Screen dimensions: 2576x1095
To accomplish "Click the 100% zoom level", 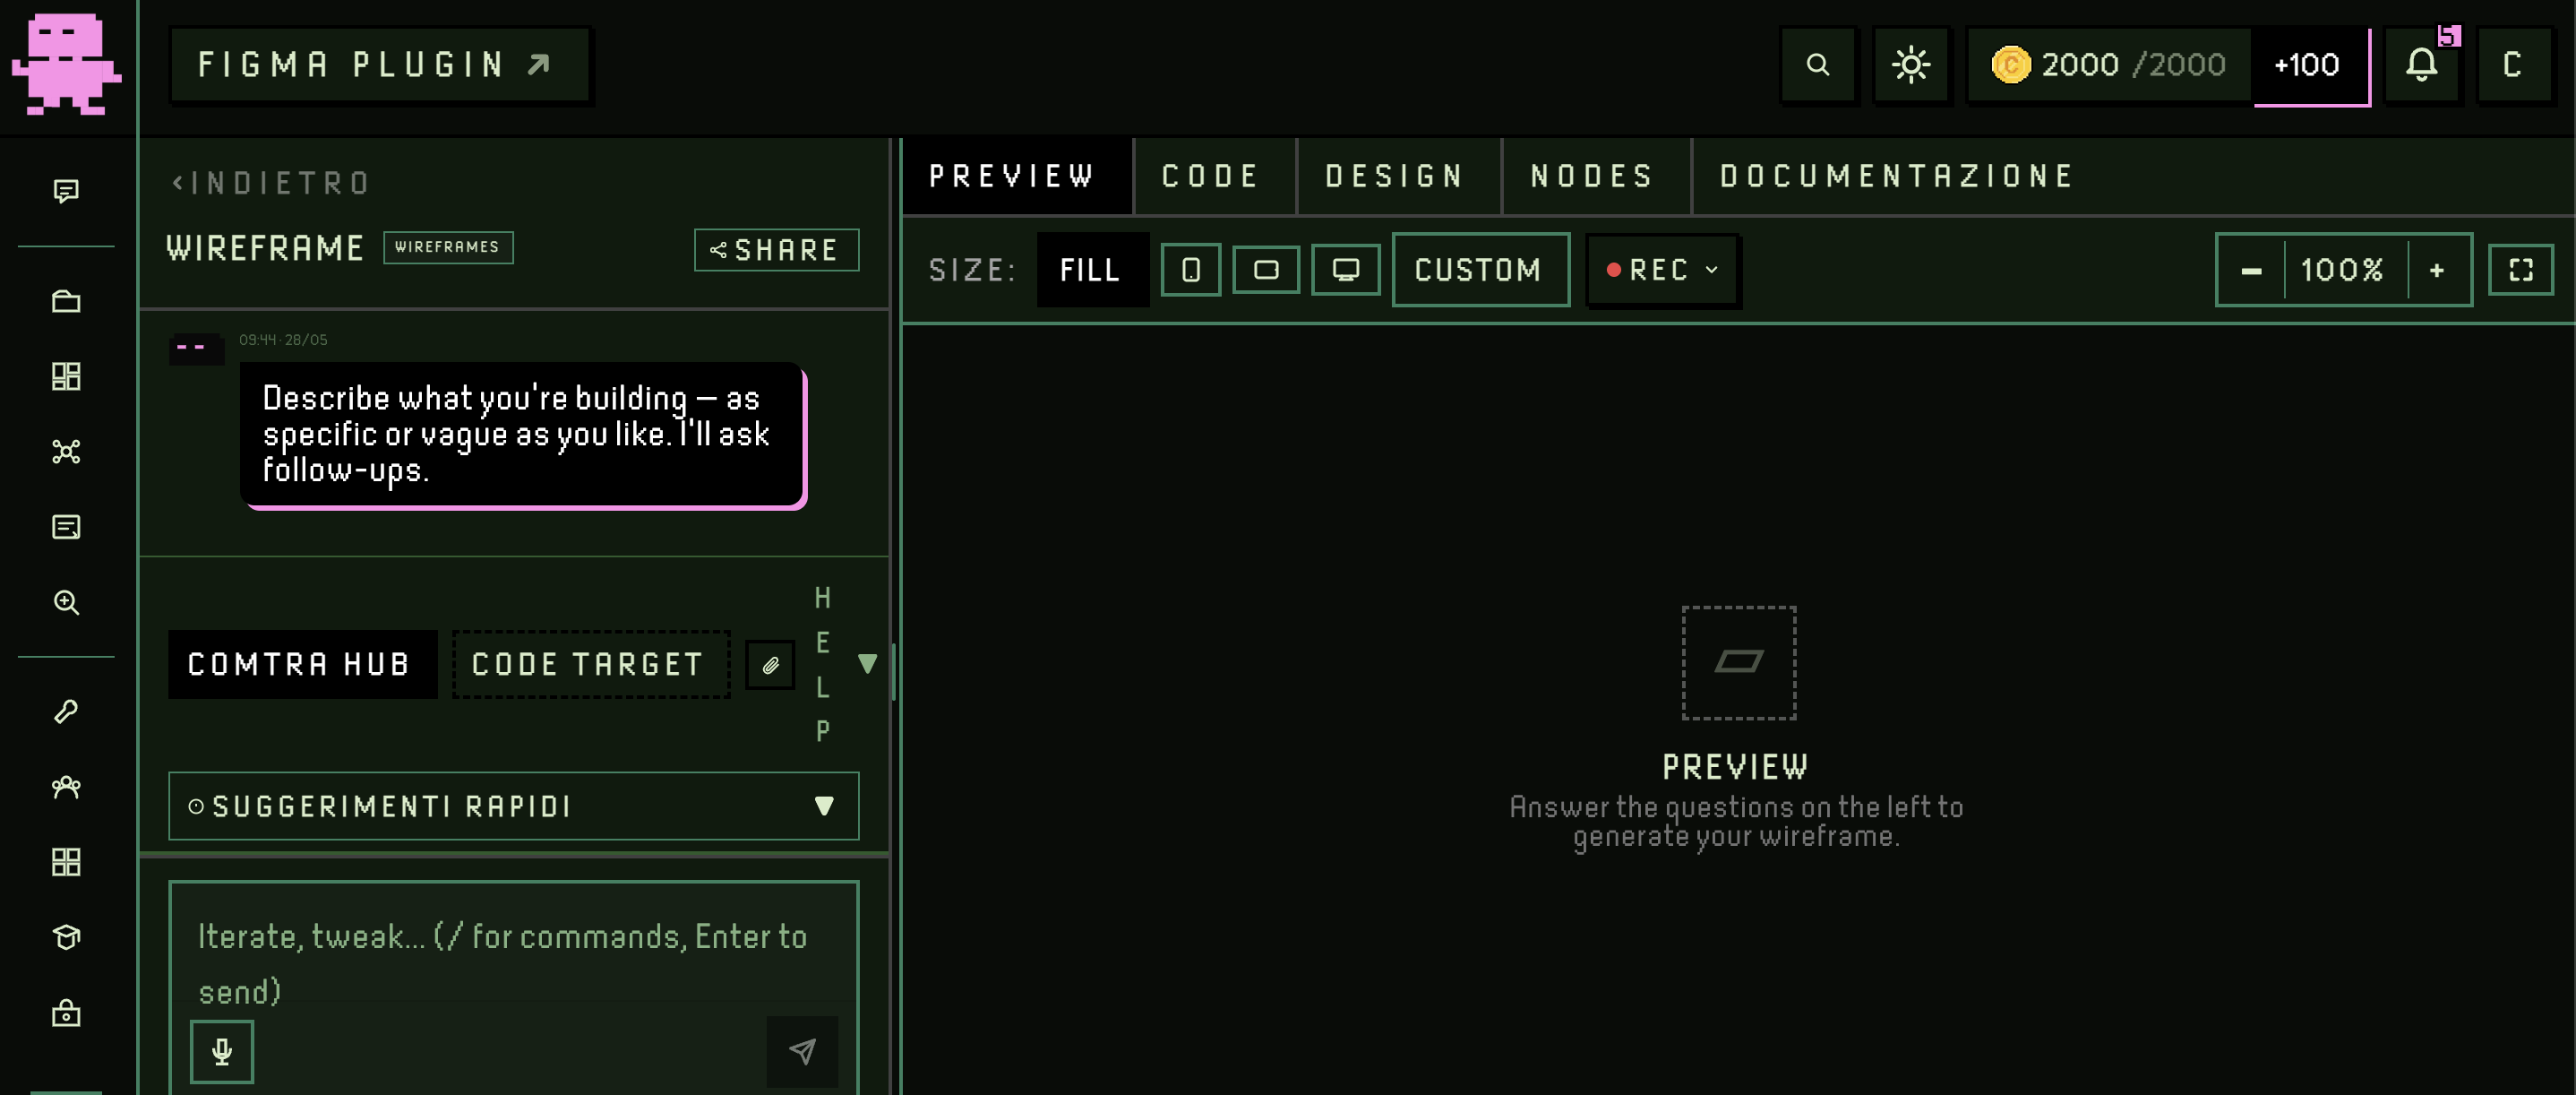I will click(2343, 270).
